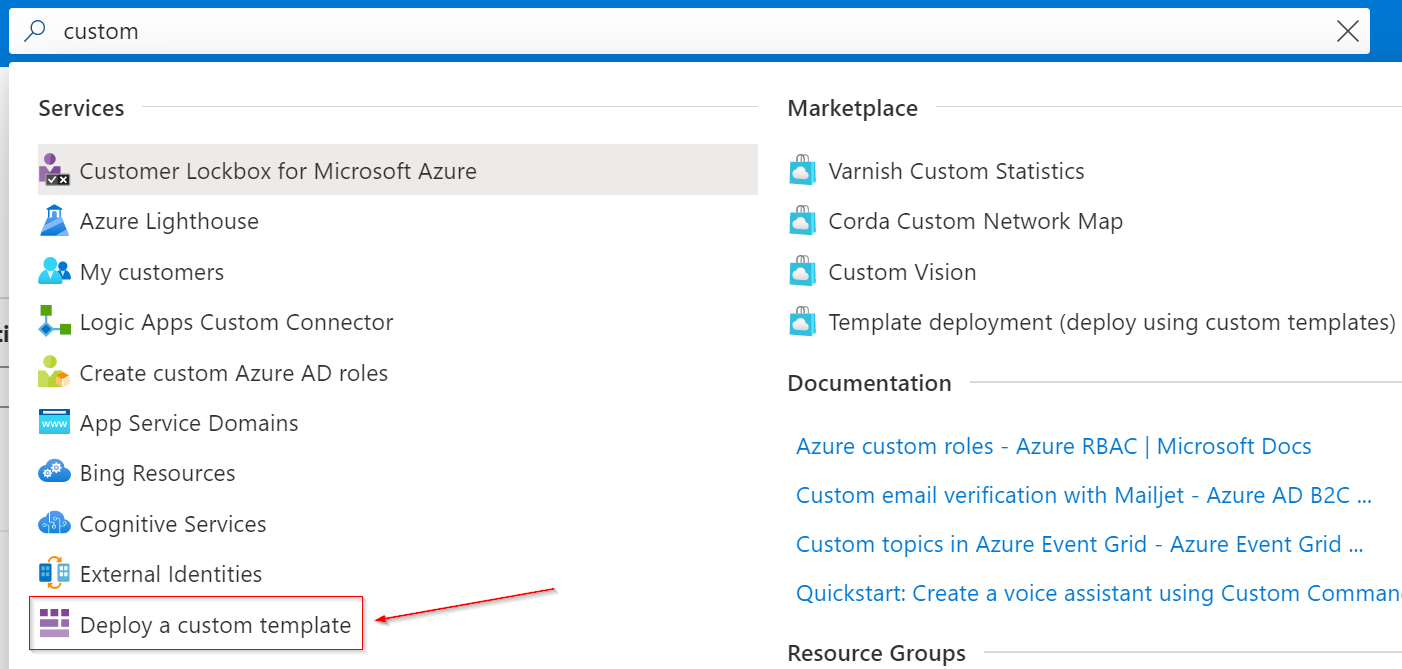Clear the search box with the X
Image resolution: width=1402 pixels, height=669 pixels.
tap(1347, 31)
